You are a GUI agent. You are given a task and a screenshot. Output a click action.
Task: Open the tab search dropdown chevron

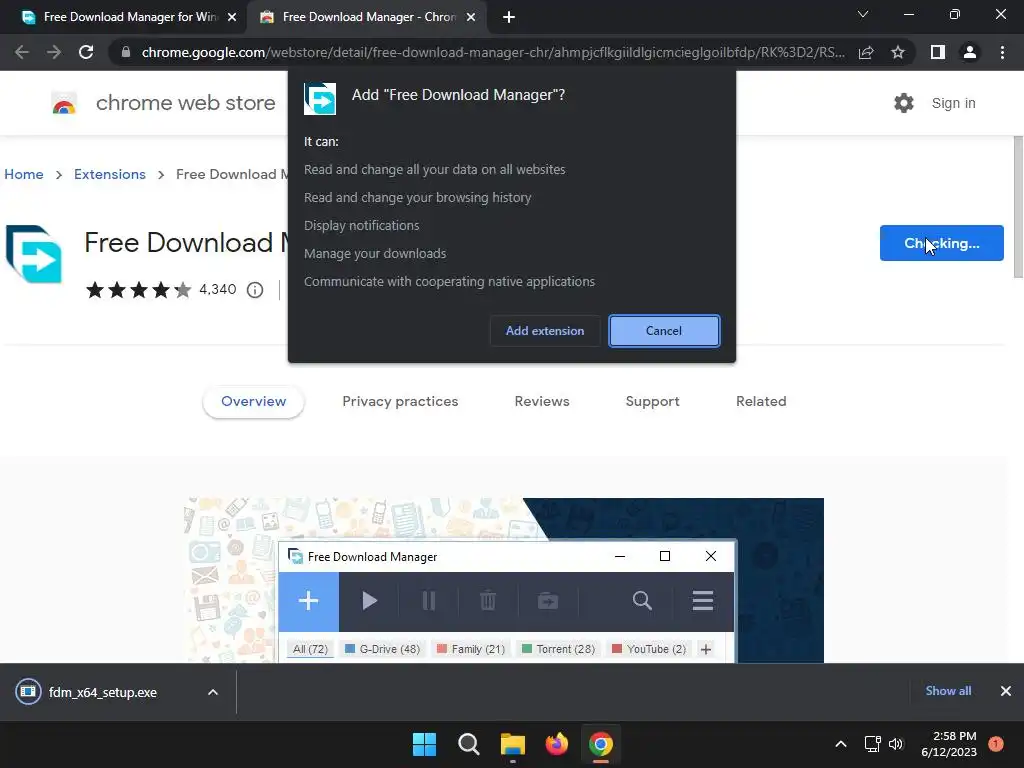pyautogui.click(x=863, y=14)
